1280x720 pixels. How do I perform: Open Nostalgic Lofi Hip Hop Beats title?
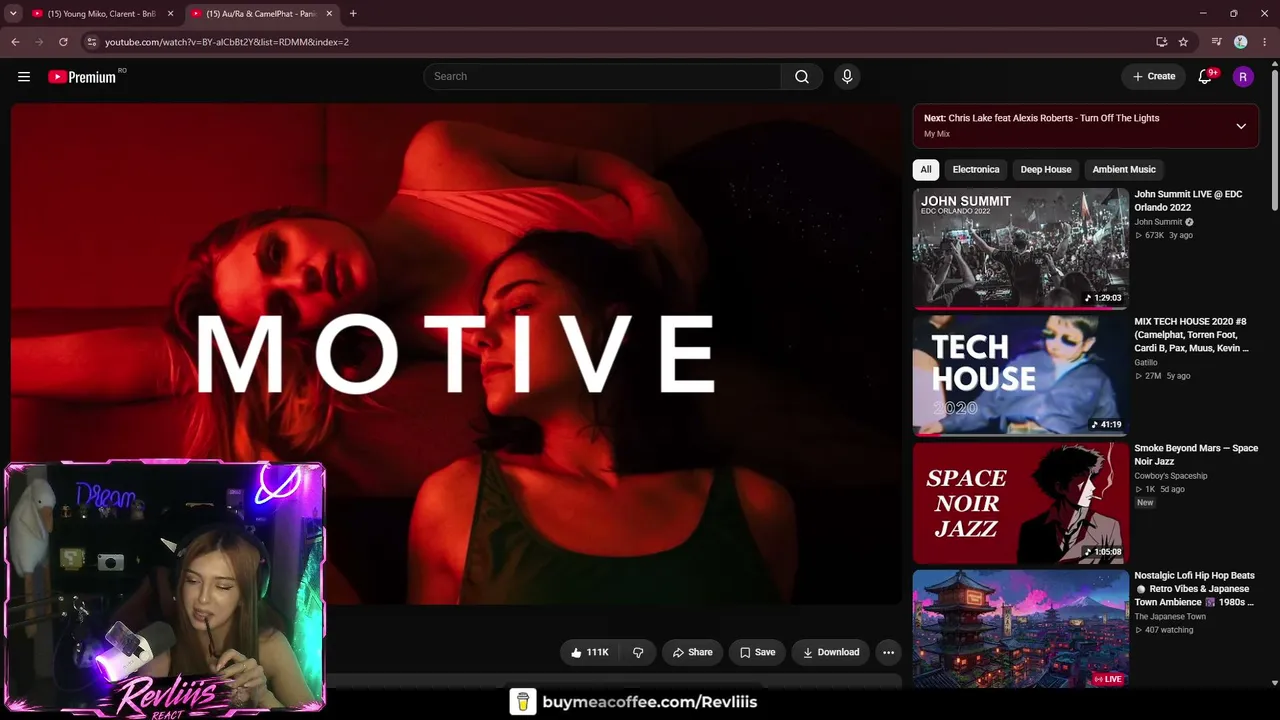tap(1194, 589)
